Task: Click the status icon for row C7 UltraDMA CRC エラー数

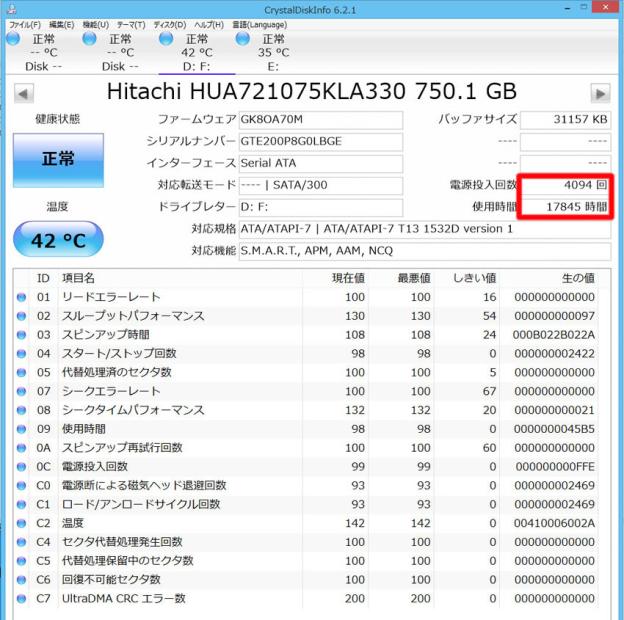Action: coord(21,599)
